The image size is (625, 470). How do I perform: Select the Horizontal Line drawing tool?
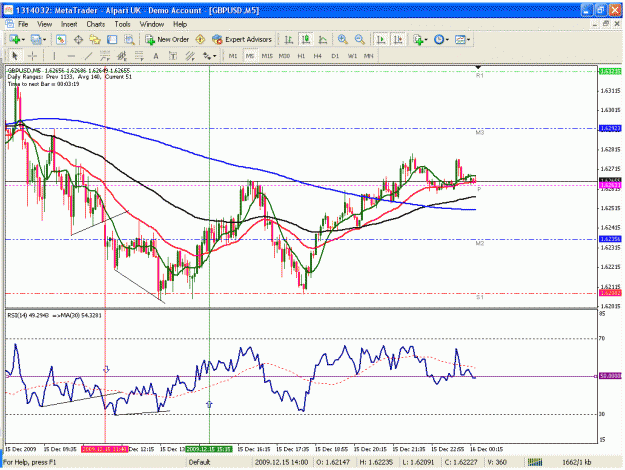coord(71,56)
